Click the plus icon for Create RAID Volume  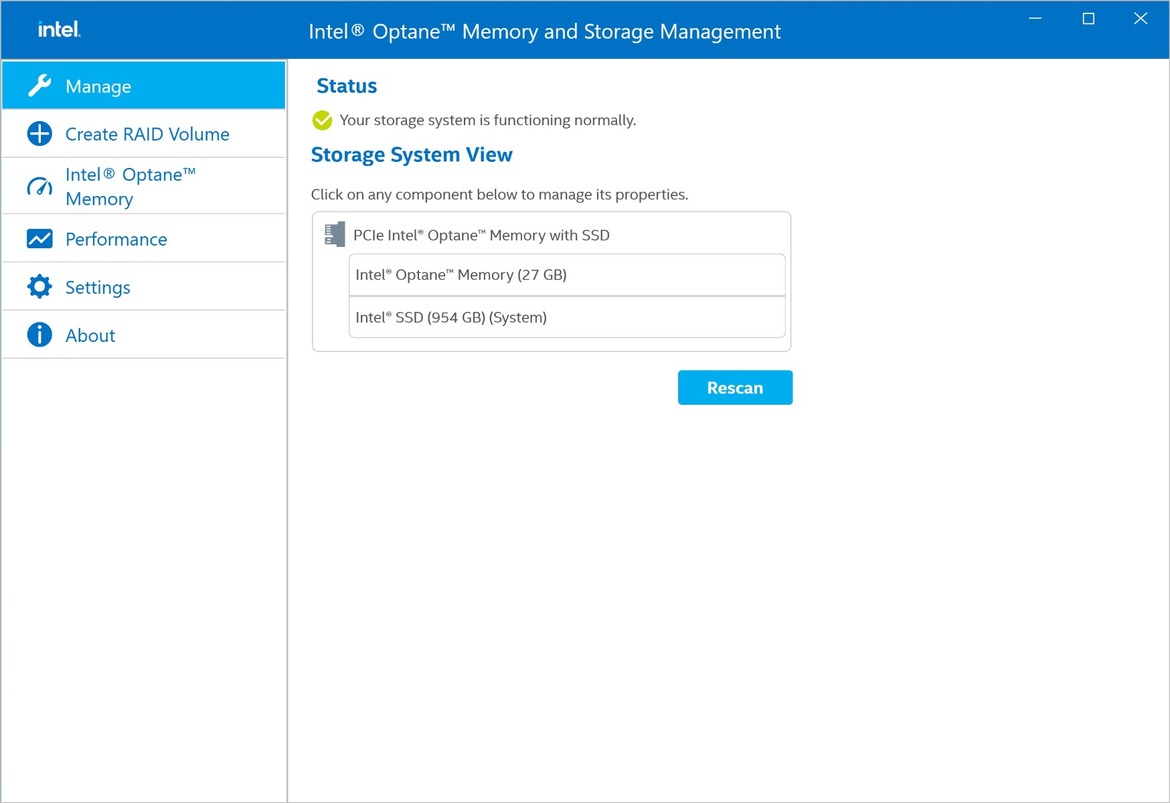click(40, 134)
